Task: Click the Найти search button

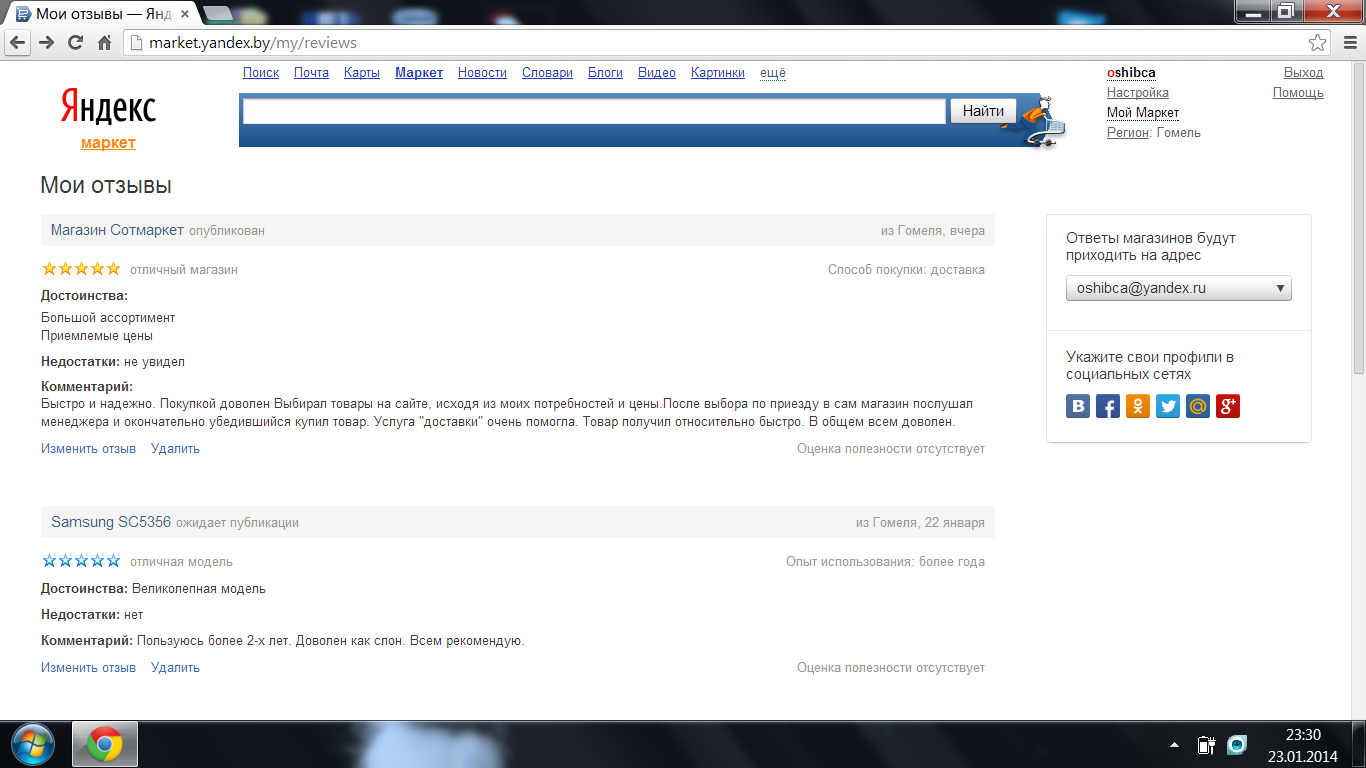Action: 983,111
